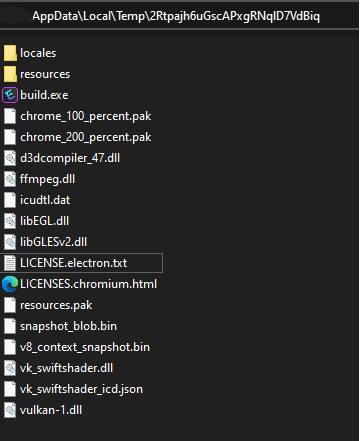Select the Edge icon for LICENSES.chromium.html
Image resolution: width=361 pixels, height=441 pixels.
click(10, 284)
